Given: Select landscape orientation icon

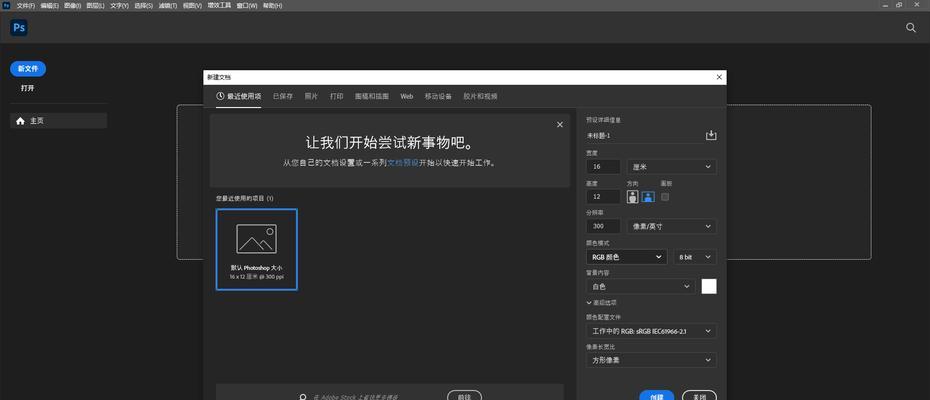Looking at the screenshot, I should click(x=648, y=196).
